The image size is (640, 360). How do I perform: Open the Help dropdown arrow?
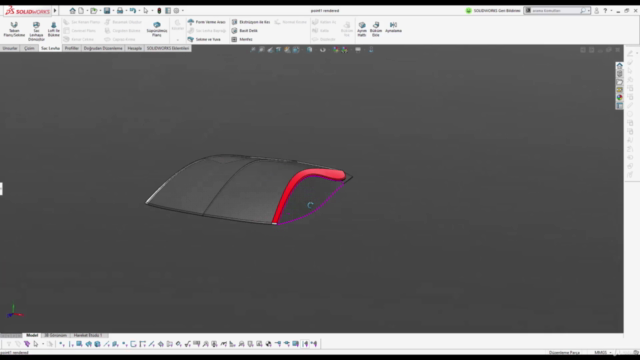click(x=611, y=11)
